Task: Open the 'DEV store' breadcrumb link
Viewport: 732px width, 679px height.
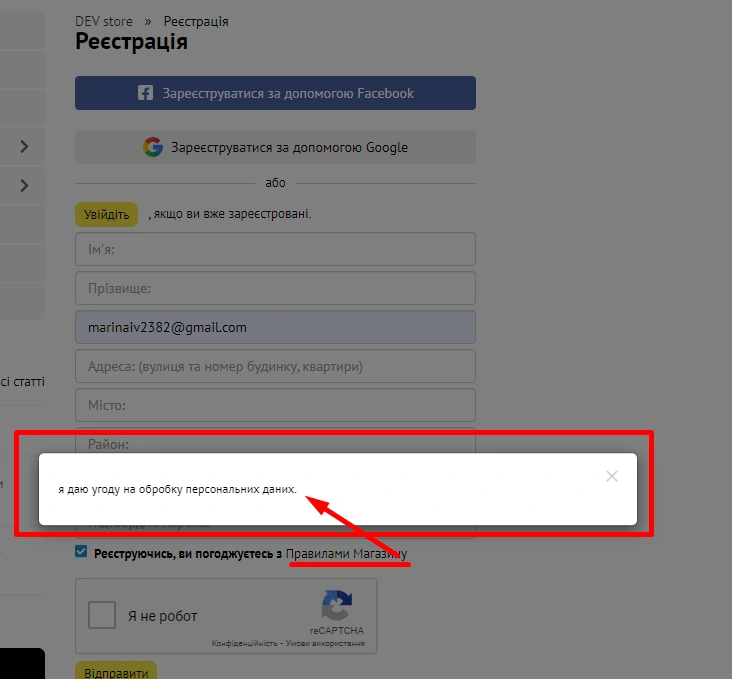Action: (x=104, y=21)
